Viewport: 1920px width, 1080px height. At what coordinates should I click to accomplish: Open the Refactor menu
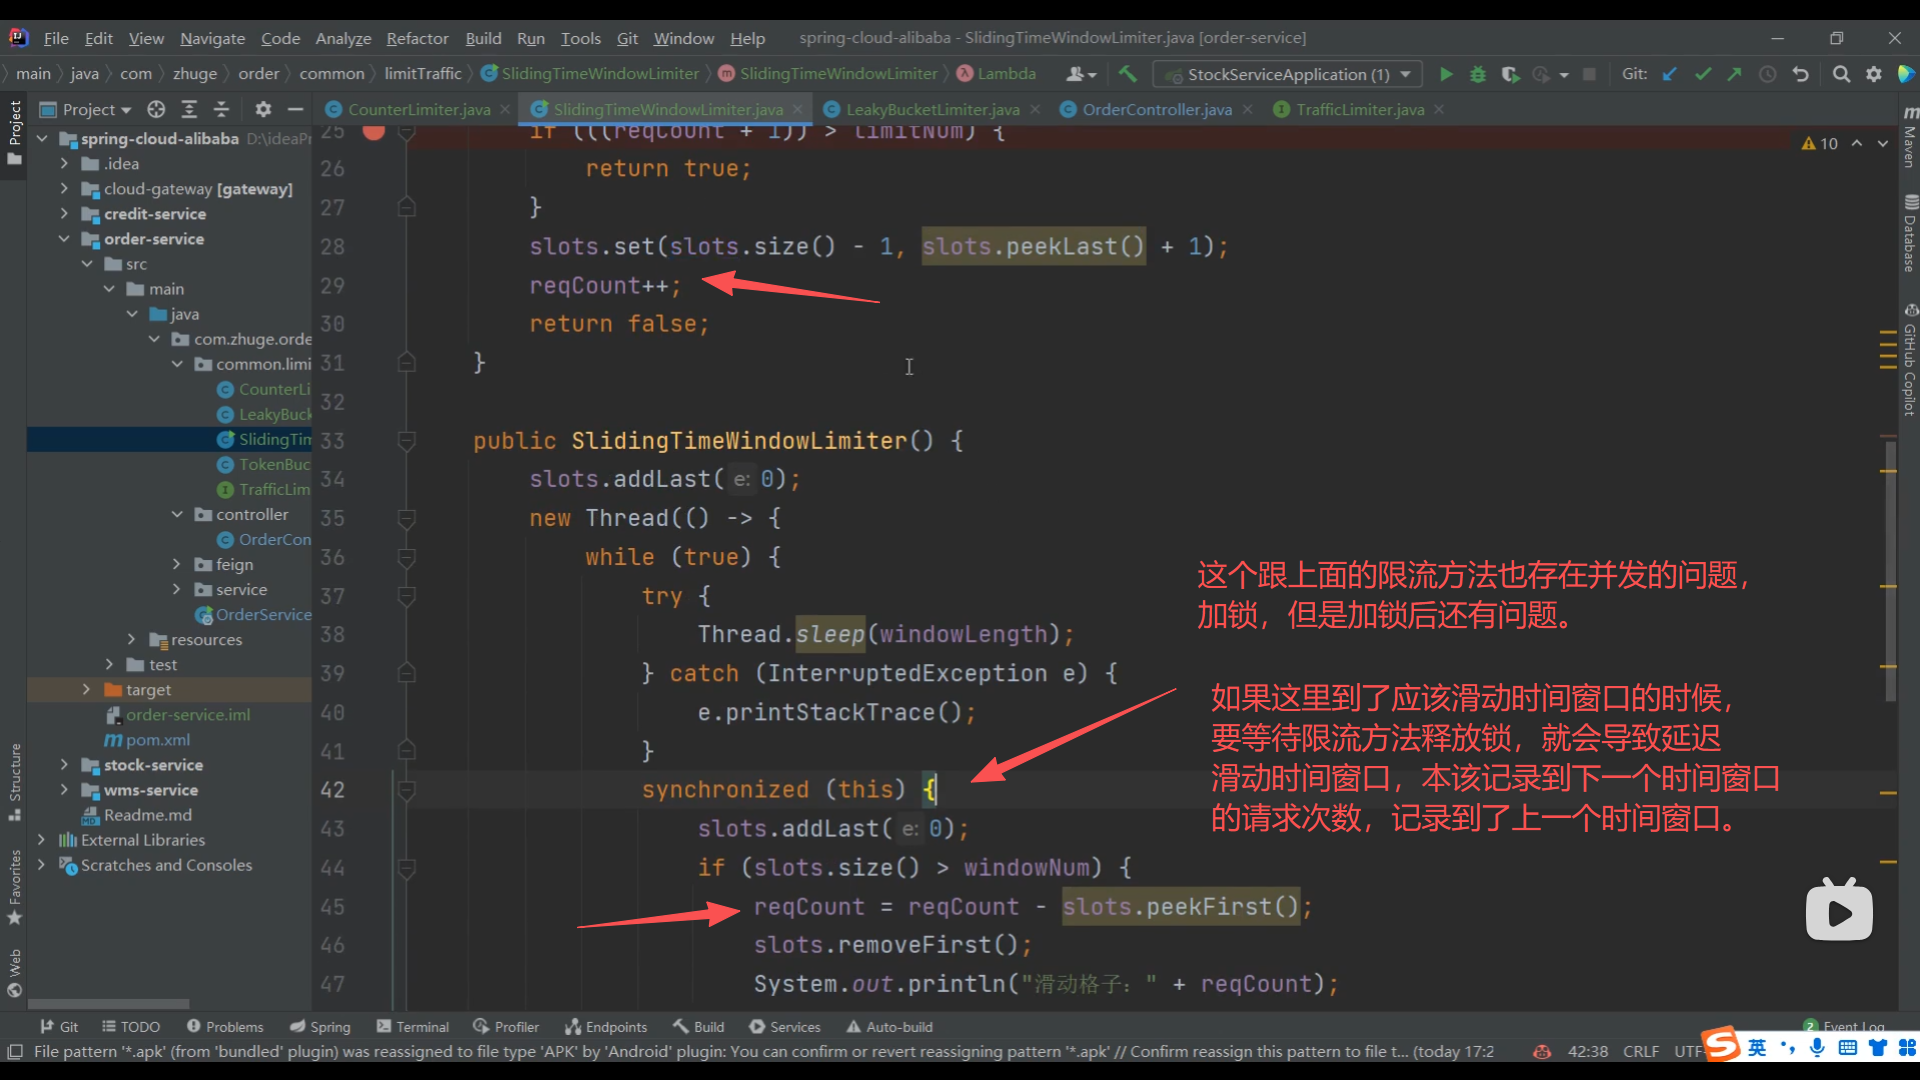tap(417, 38)
